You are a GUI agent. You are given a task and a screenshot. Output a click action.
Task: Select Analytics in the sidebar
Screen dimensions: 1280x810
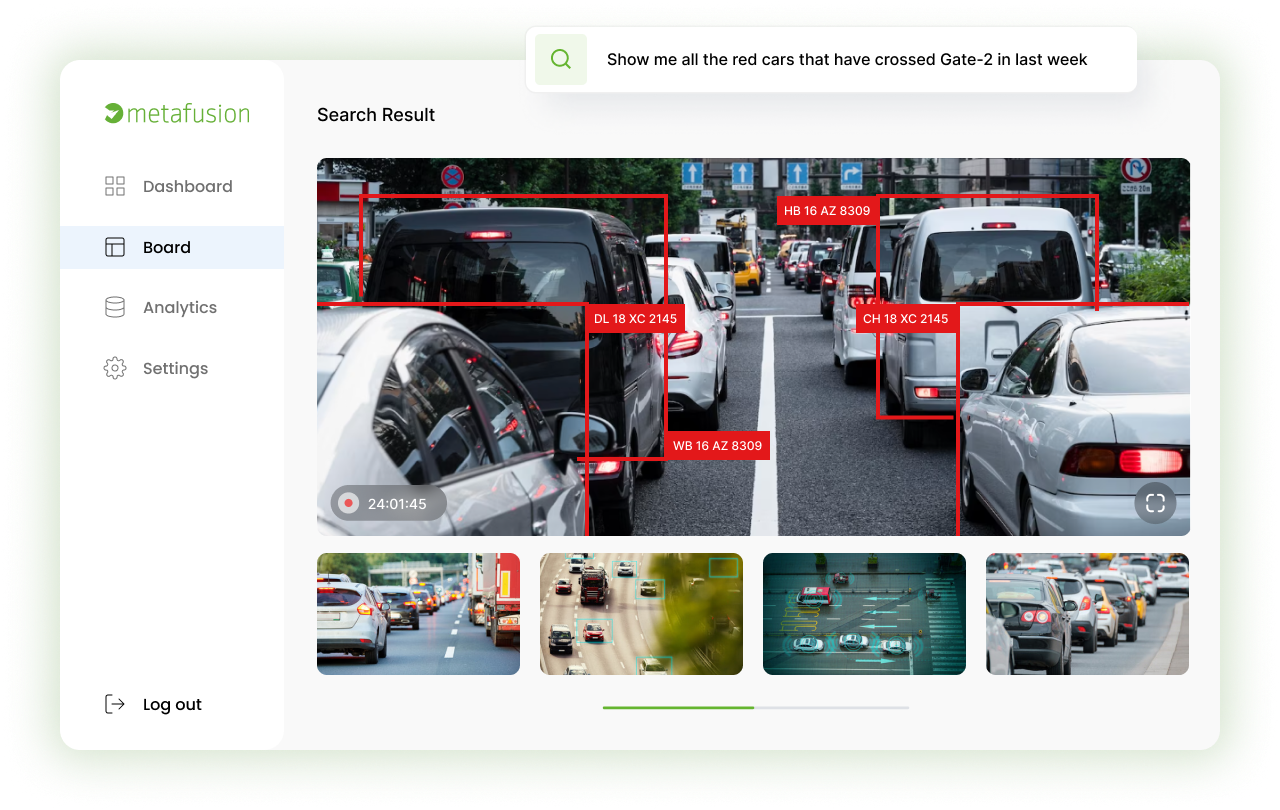tap(180, 308)
